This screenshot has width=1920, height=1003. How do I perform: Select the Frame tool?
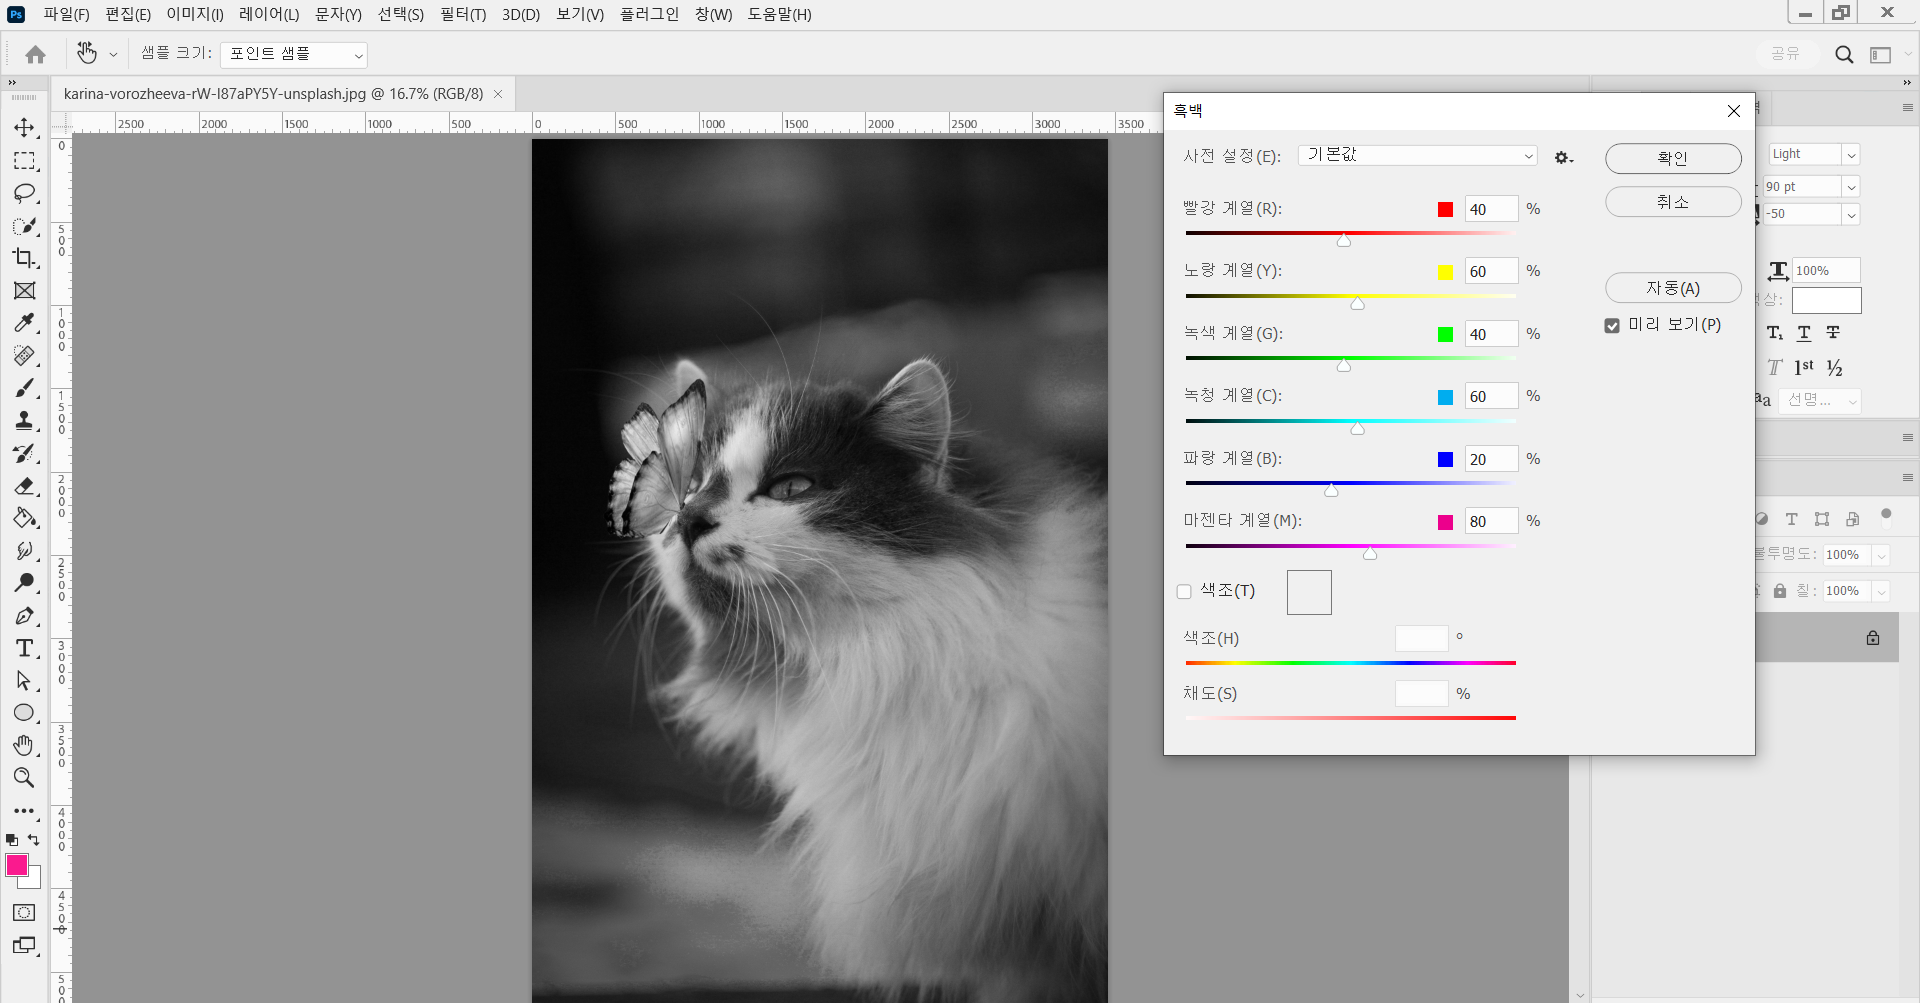pyautogui.click(x=24, y=291)
